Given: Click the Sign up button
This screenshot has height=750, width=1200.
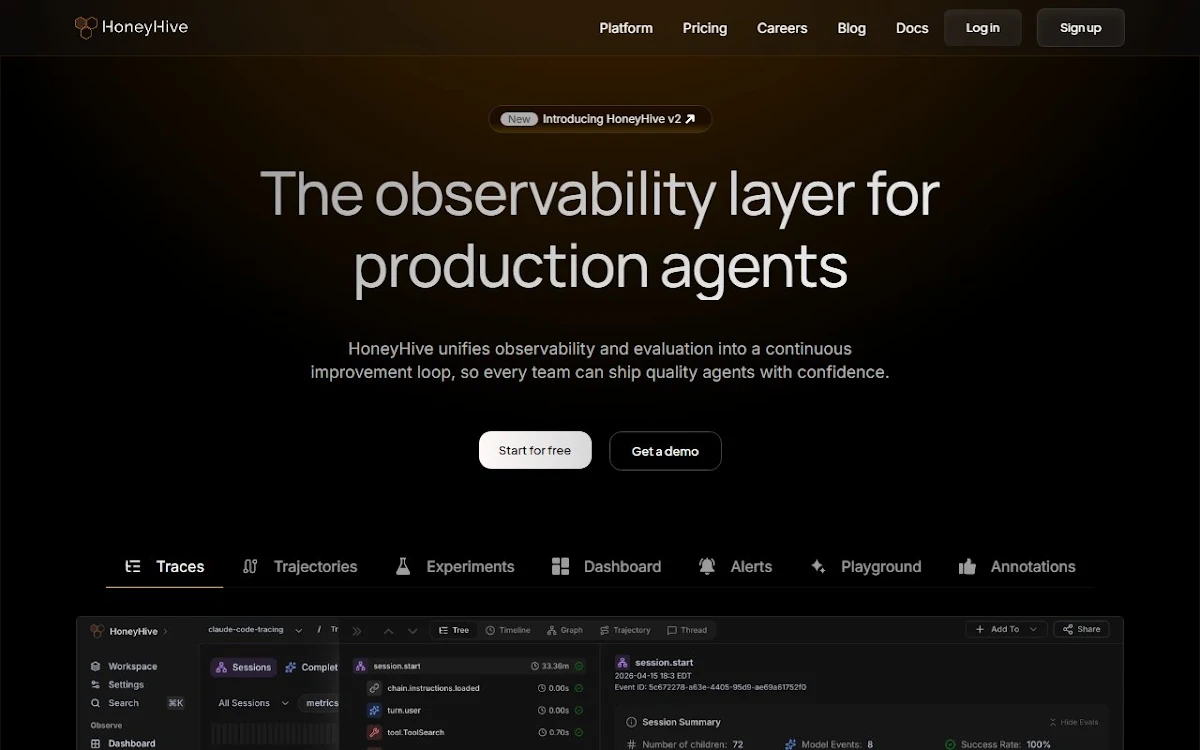Looking at the screenshot, I should point(1081,28).
